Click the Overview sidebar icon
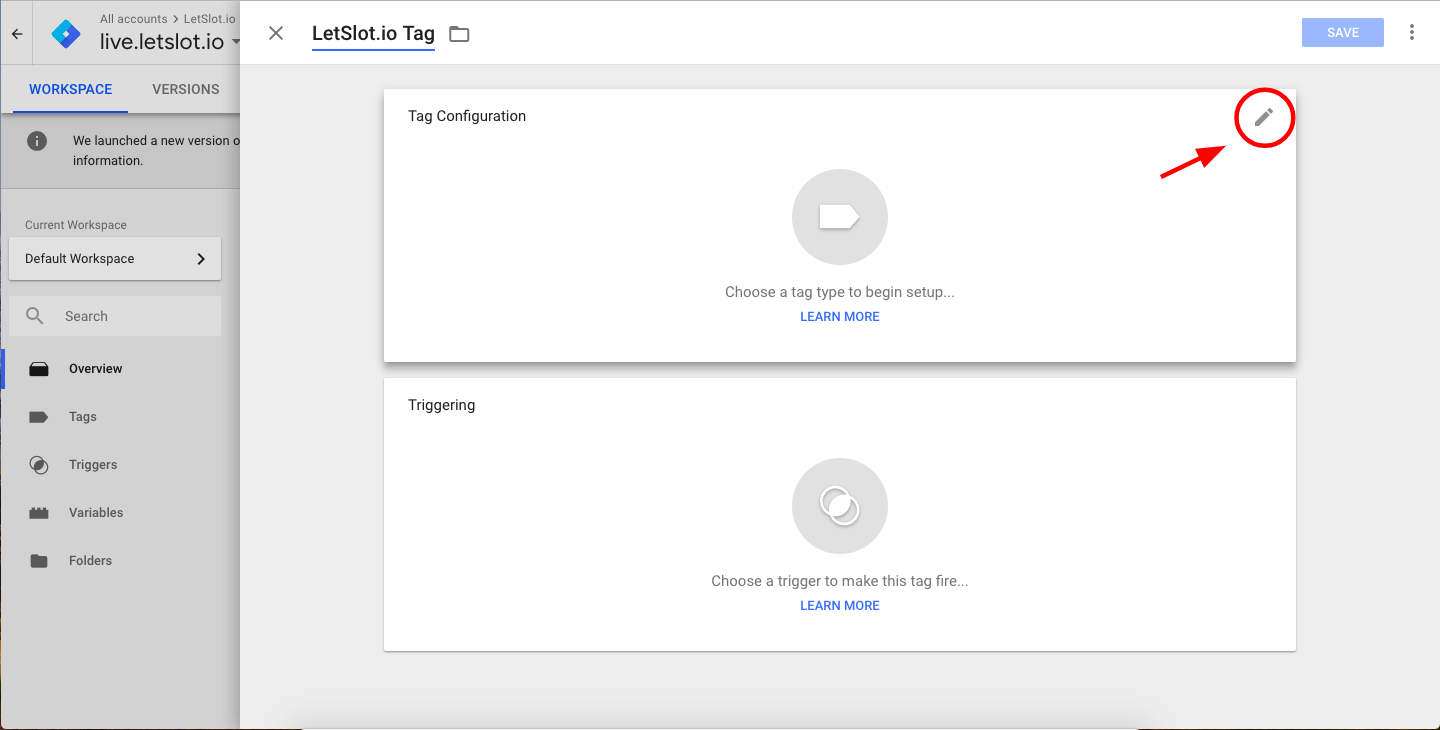Image resolution: width=1440 pixels, height=730 pixels. (39, 369)
